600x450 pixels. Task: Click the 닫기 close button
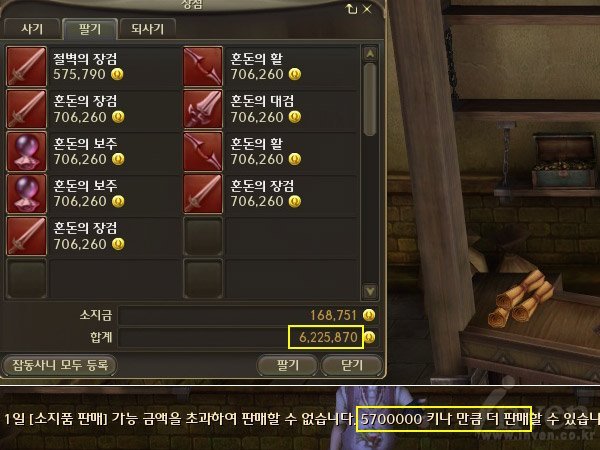[x=352, y=365]
